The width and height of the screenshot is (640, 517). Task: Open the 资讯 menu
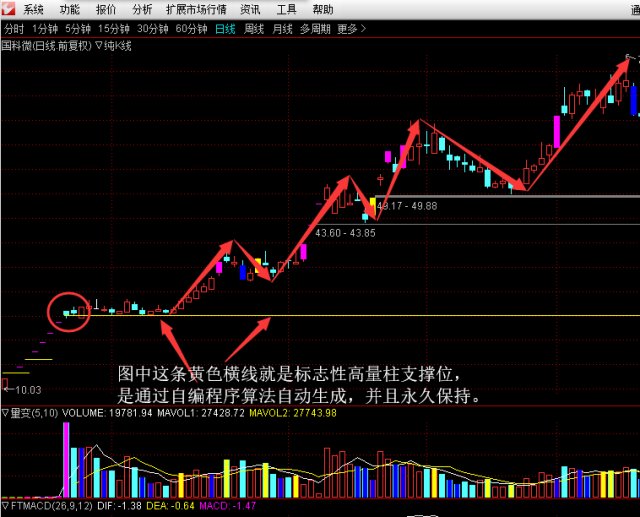[x=250, y=9]
